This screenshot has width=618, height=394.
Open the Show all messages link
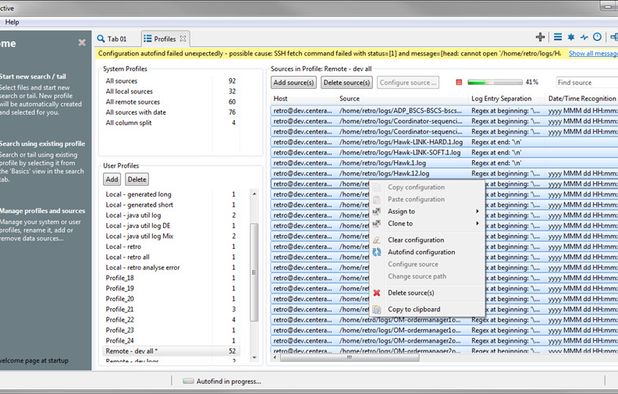pos(593,54)
